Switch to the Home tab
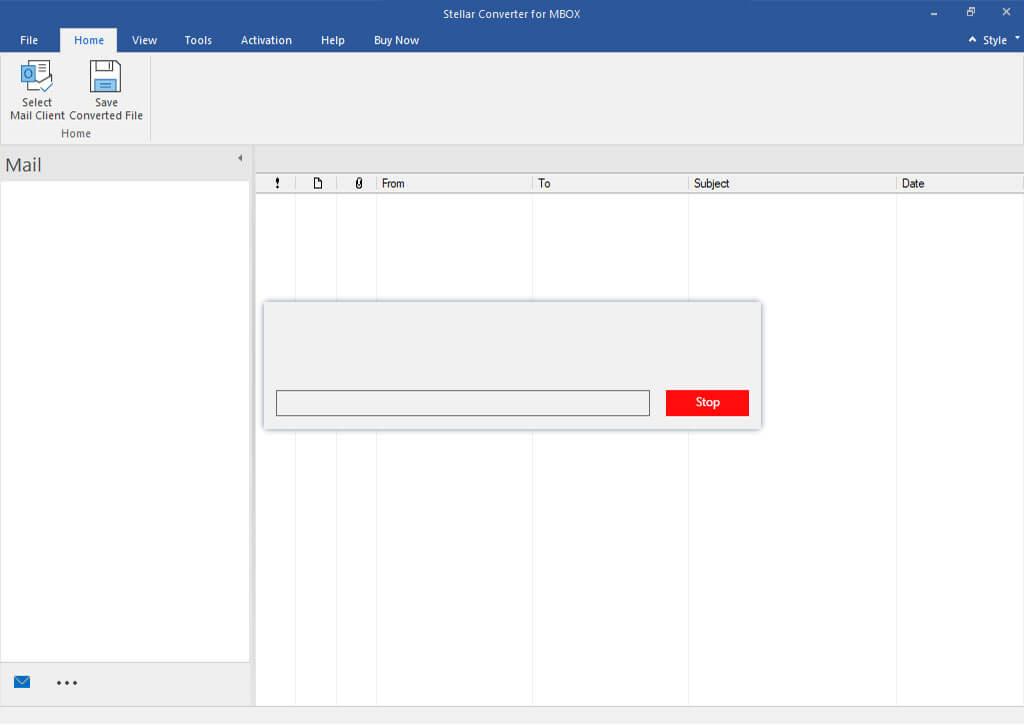The width and height of the screenshot is (1024, 725). [x=89, y=40]
